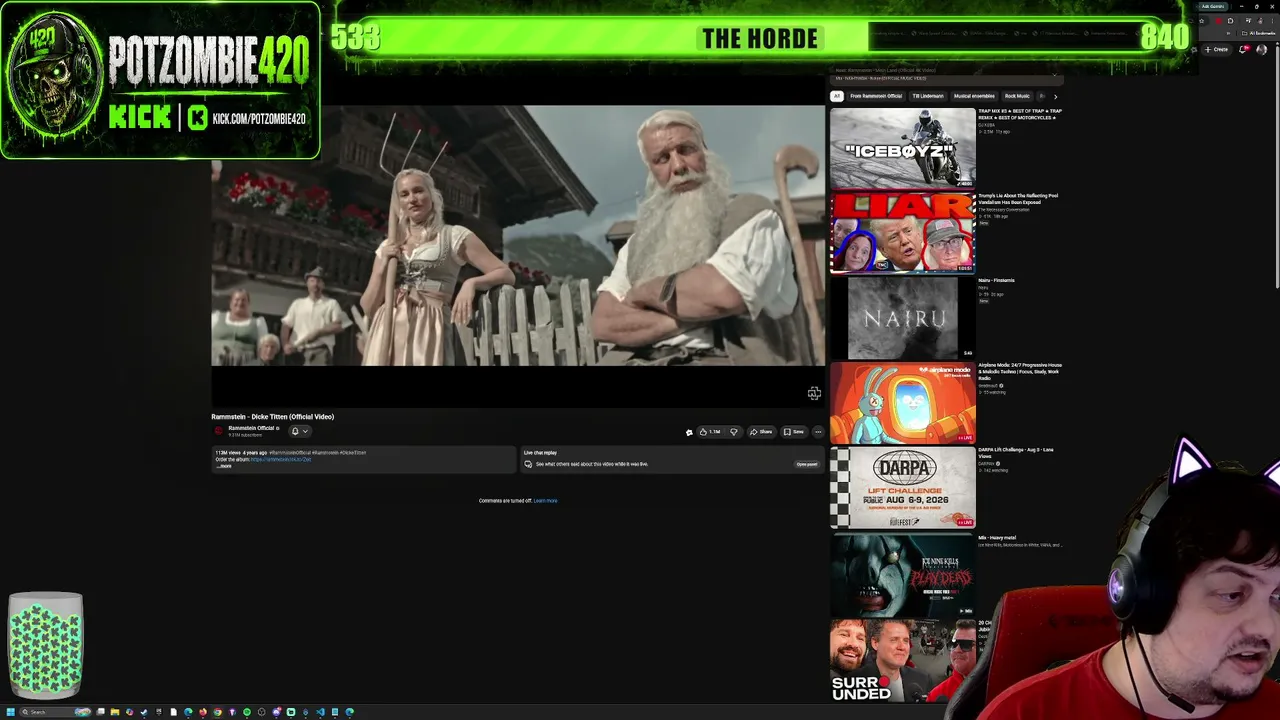The width and height of the screenshot is (1280, 720).
Task: Open the NAIRU video thumbnail
Action: [x=902, y=318]
